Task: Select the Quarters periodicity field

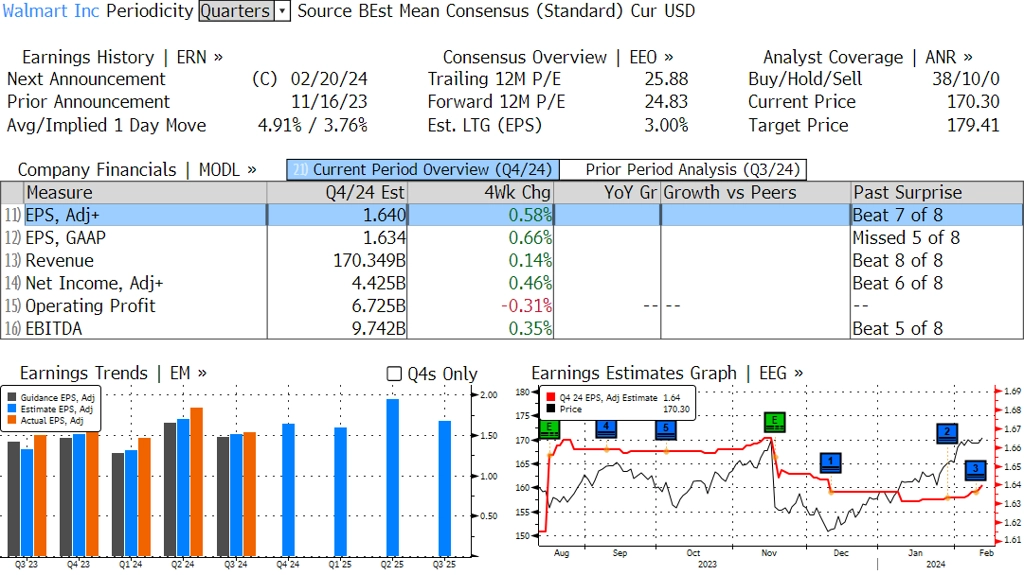Action: coord(236,11)
